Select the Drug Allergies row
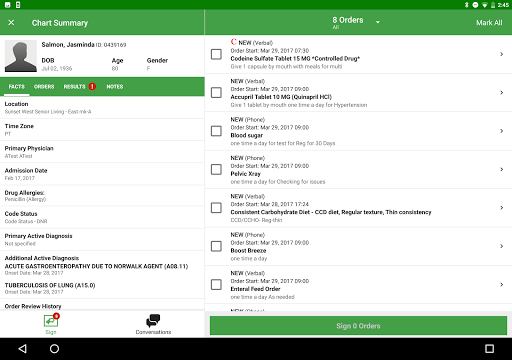 click(102, 196)
